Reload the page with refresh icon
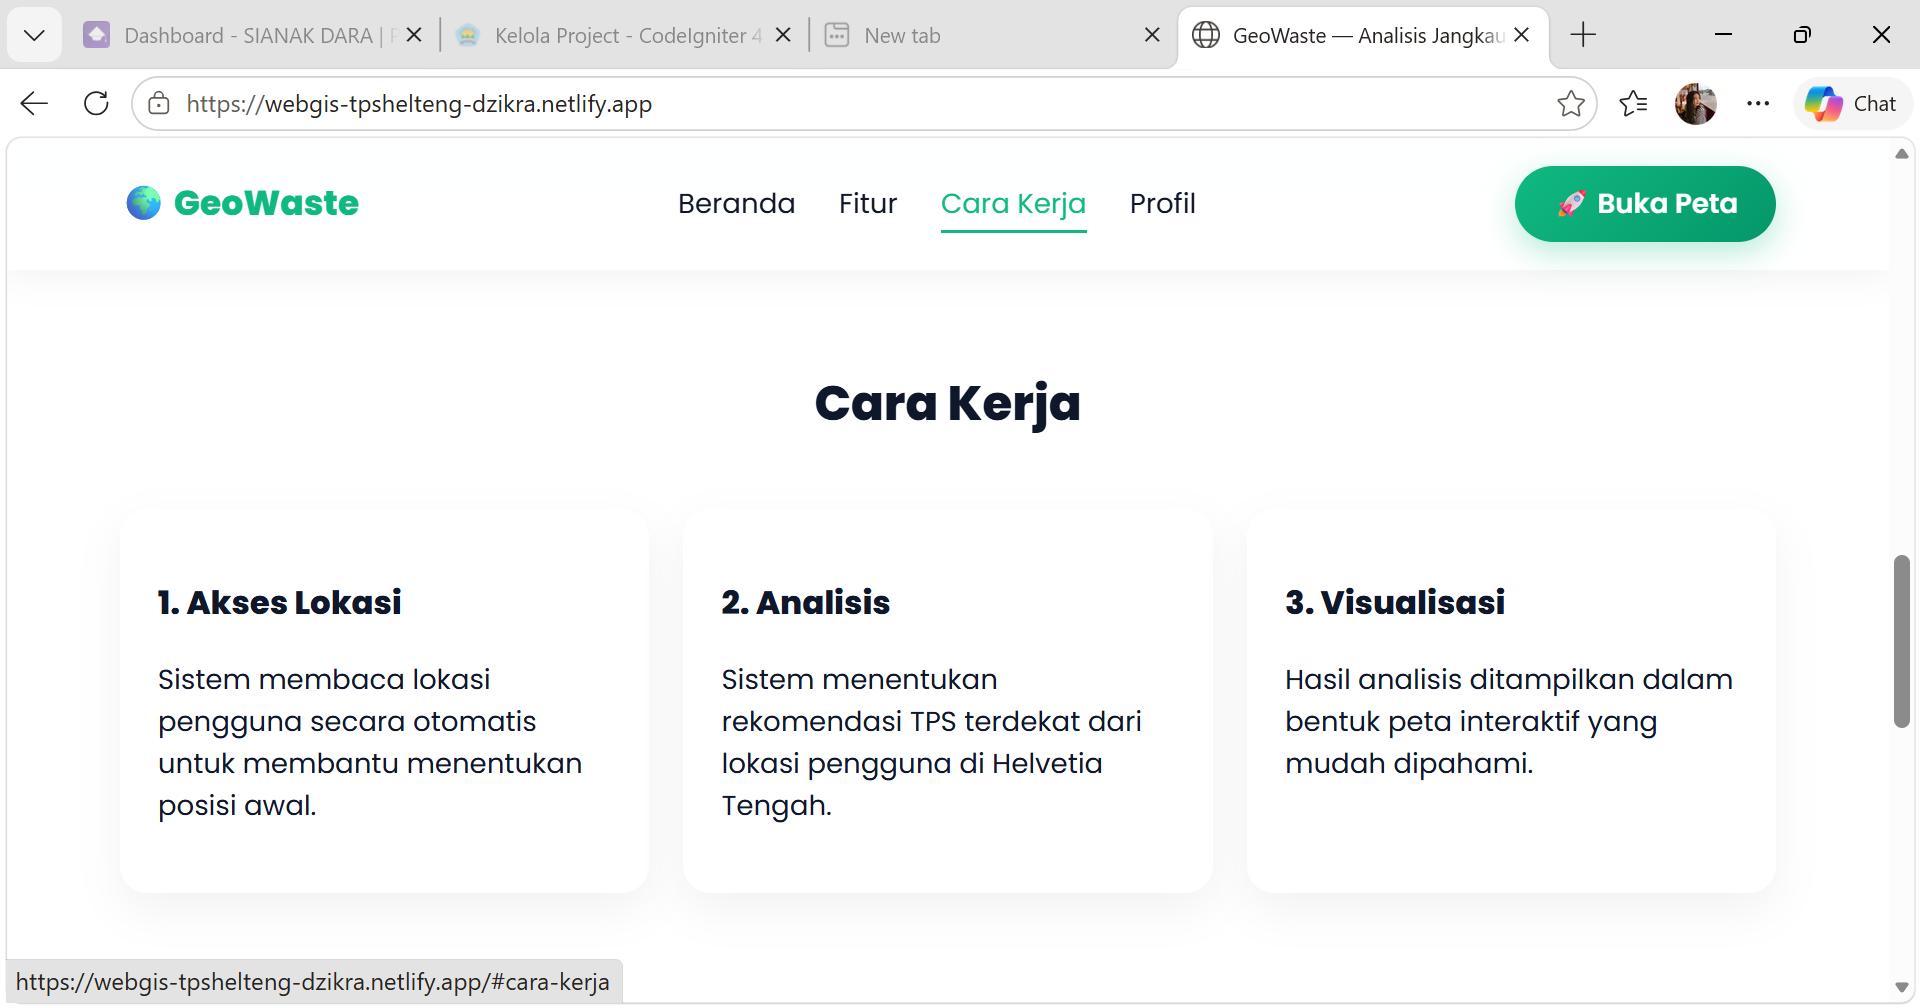The height and width of the screenshot is (1008, 1920). pyautogui.click(x=96, y=103)
